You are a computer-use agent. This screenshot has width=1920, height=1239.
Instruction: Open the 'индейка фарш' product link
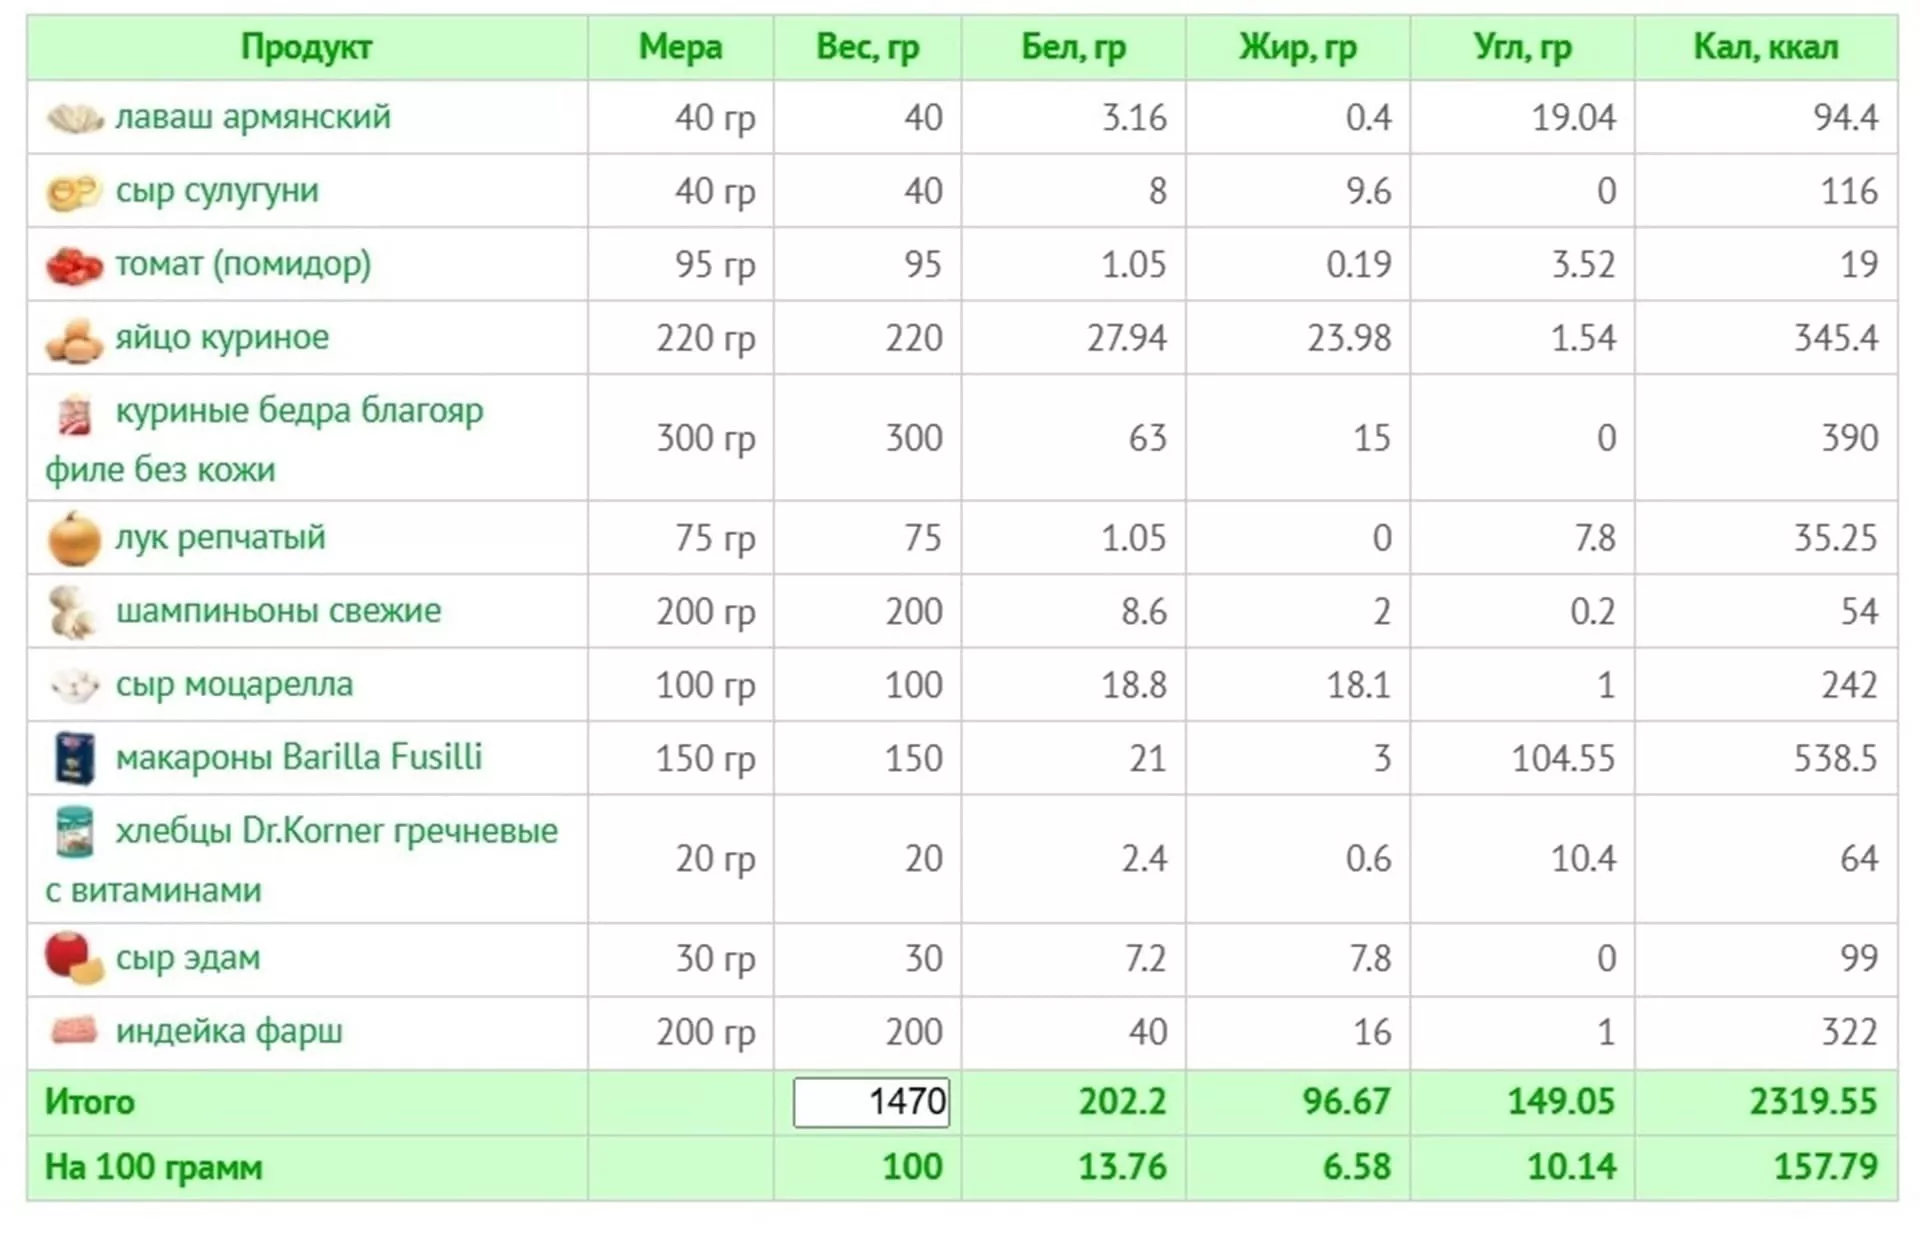[229, 1031]
